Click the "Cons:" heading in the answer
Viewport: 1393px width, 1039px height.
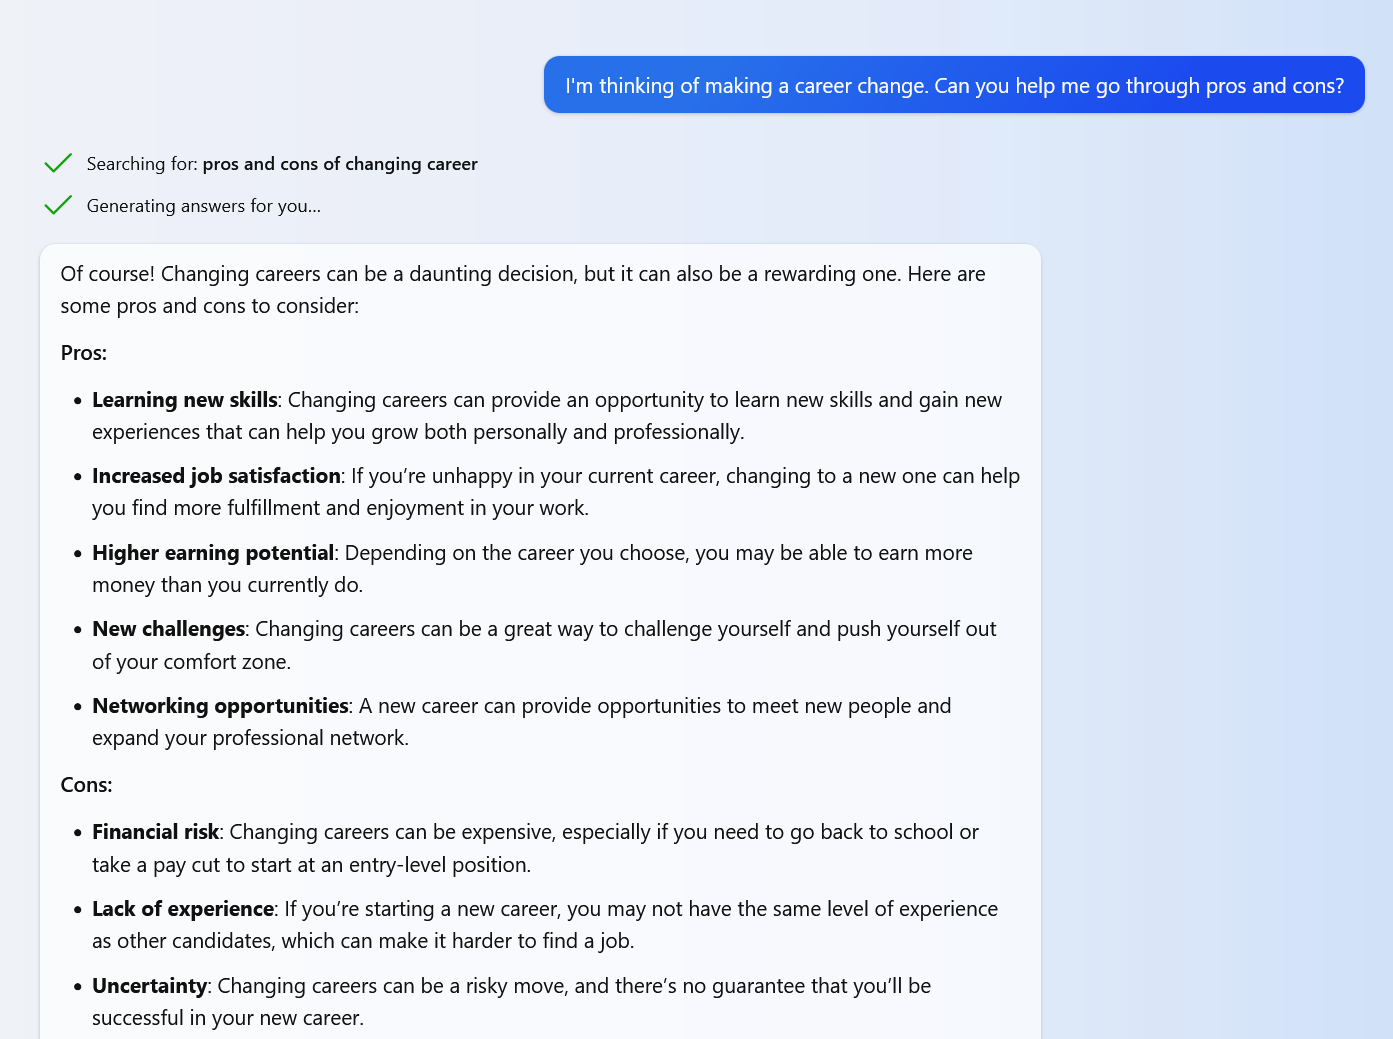point(86,785)
